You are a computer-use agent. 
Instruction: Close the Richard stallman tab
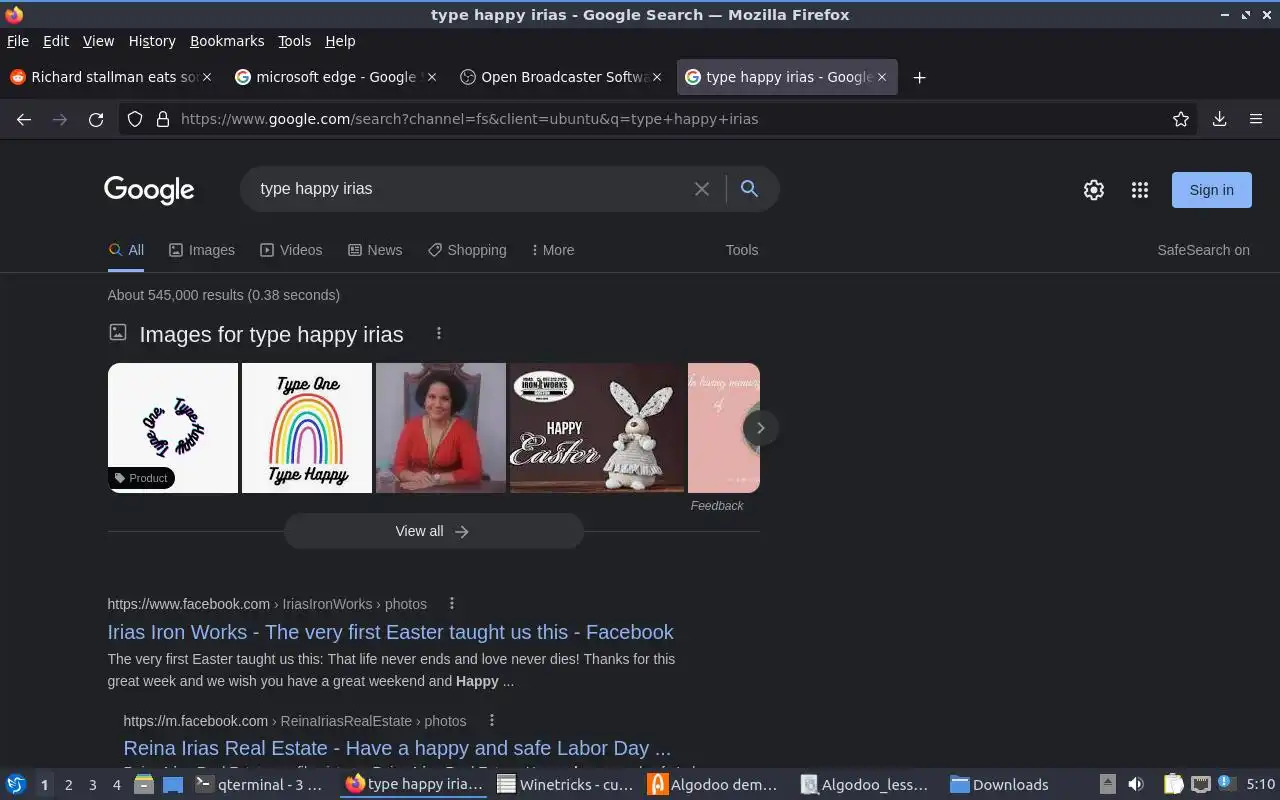click(206, 77)
